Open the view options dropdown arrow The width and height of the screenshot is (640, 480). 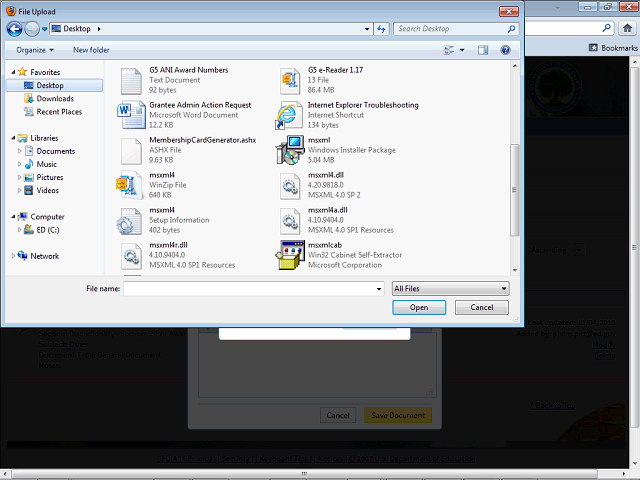[462, 50]
